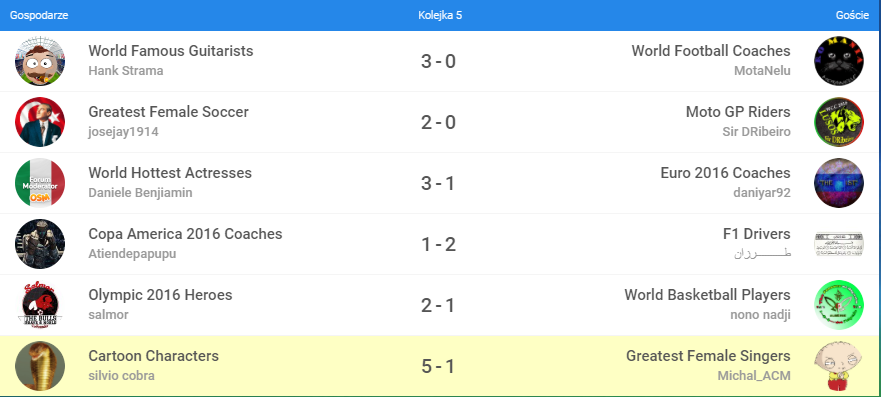
Task: Open daniyar92's blurred avatar
Action: point(839,183)
